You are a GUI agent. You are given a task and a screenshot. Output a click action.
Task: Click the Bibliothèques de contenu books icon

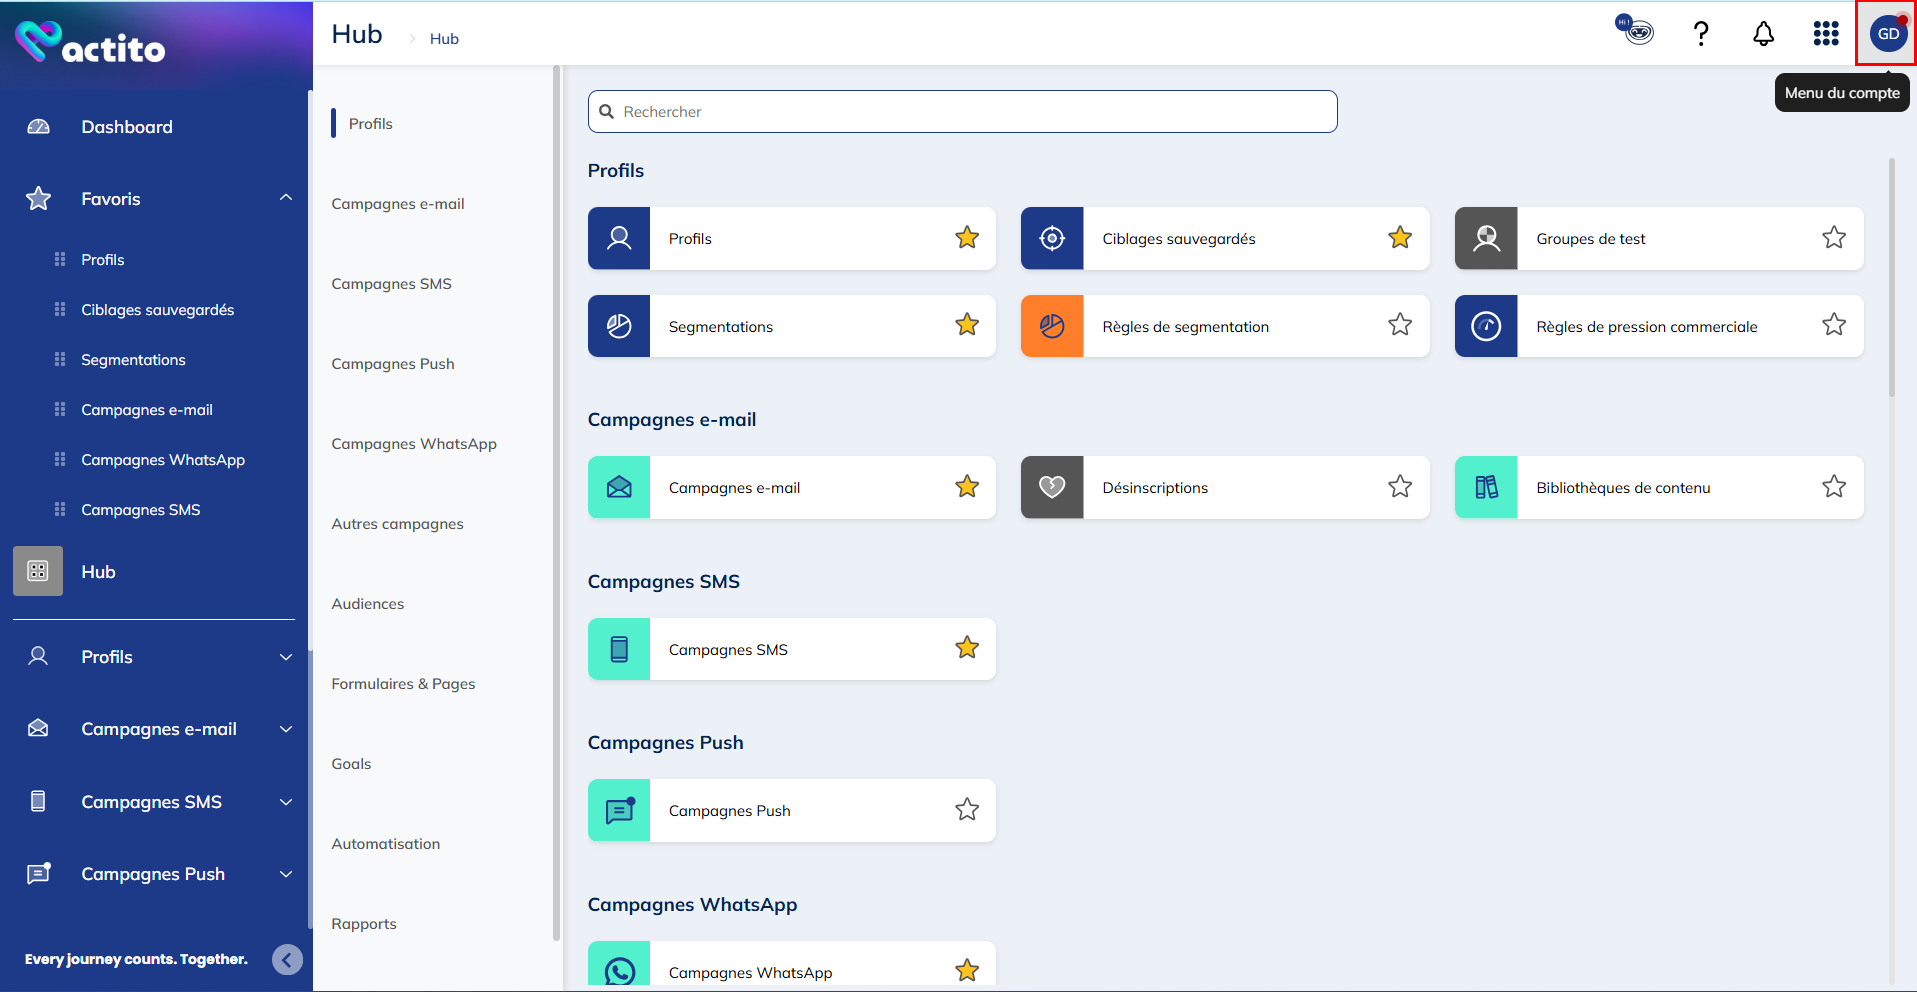1486,488
